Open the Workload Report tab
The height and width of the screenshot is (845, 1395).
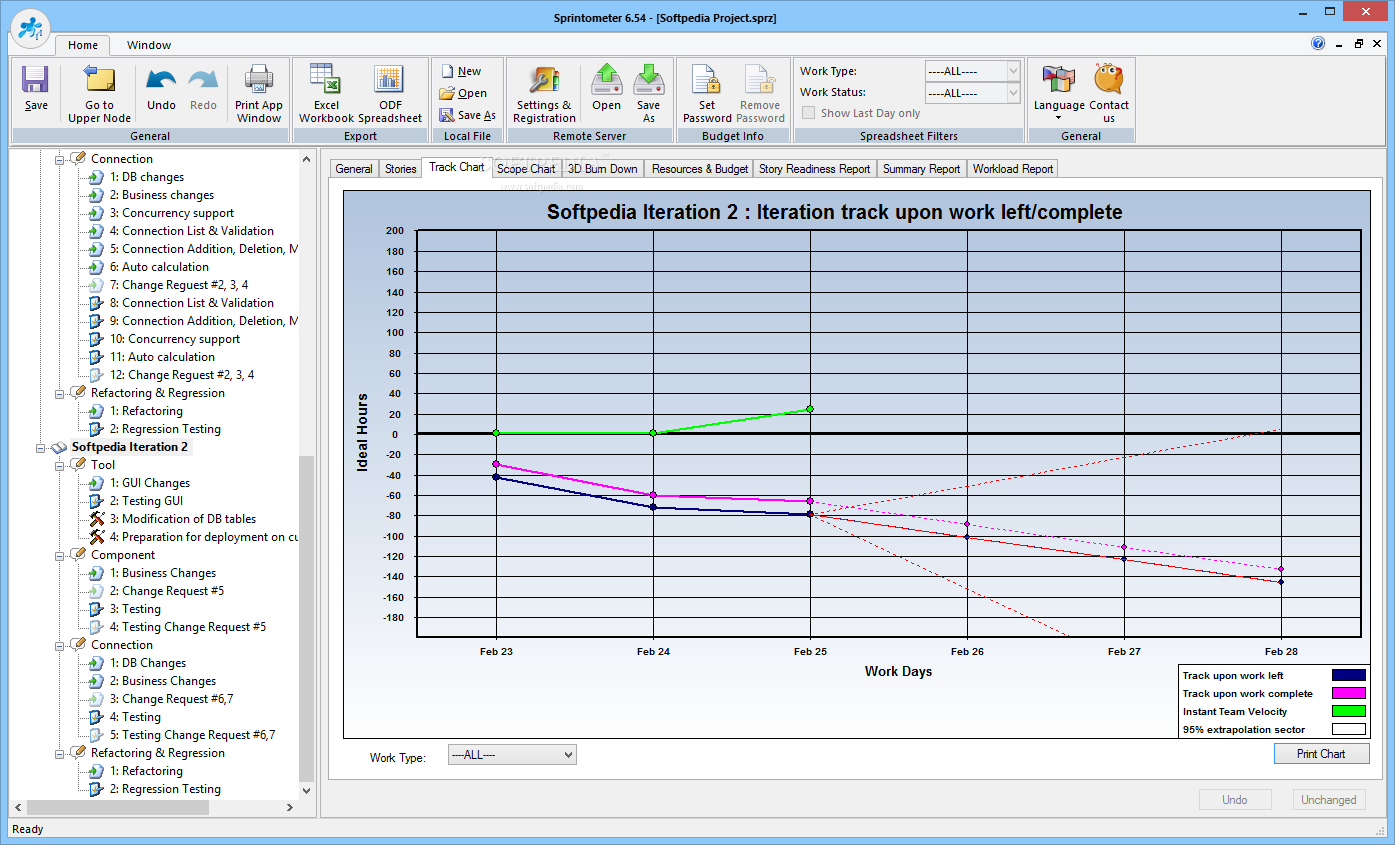coord(1013,169)
